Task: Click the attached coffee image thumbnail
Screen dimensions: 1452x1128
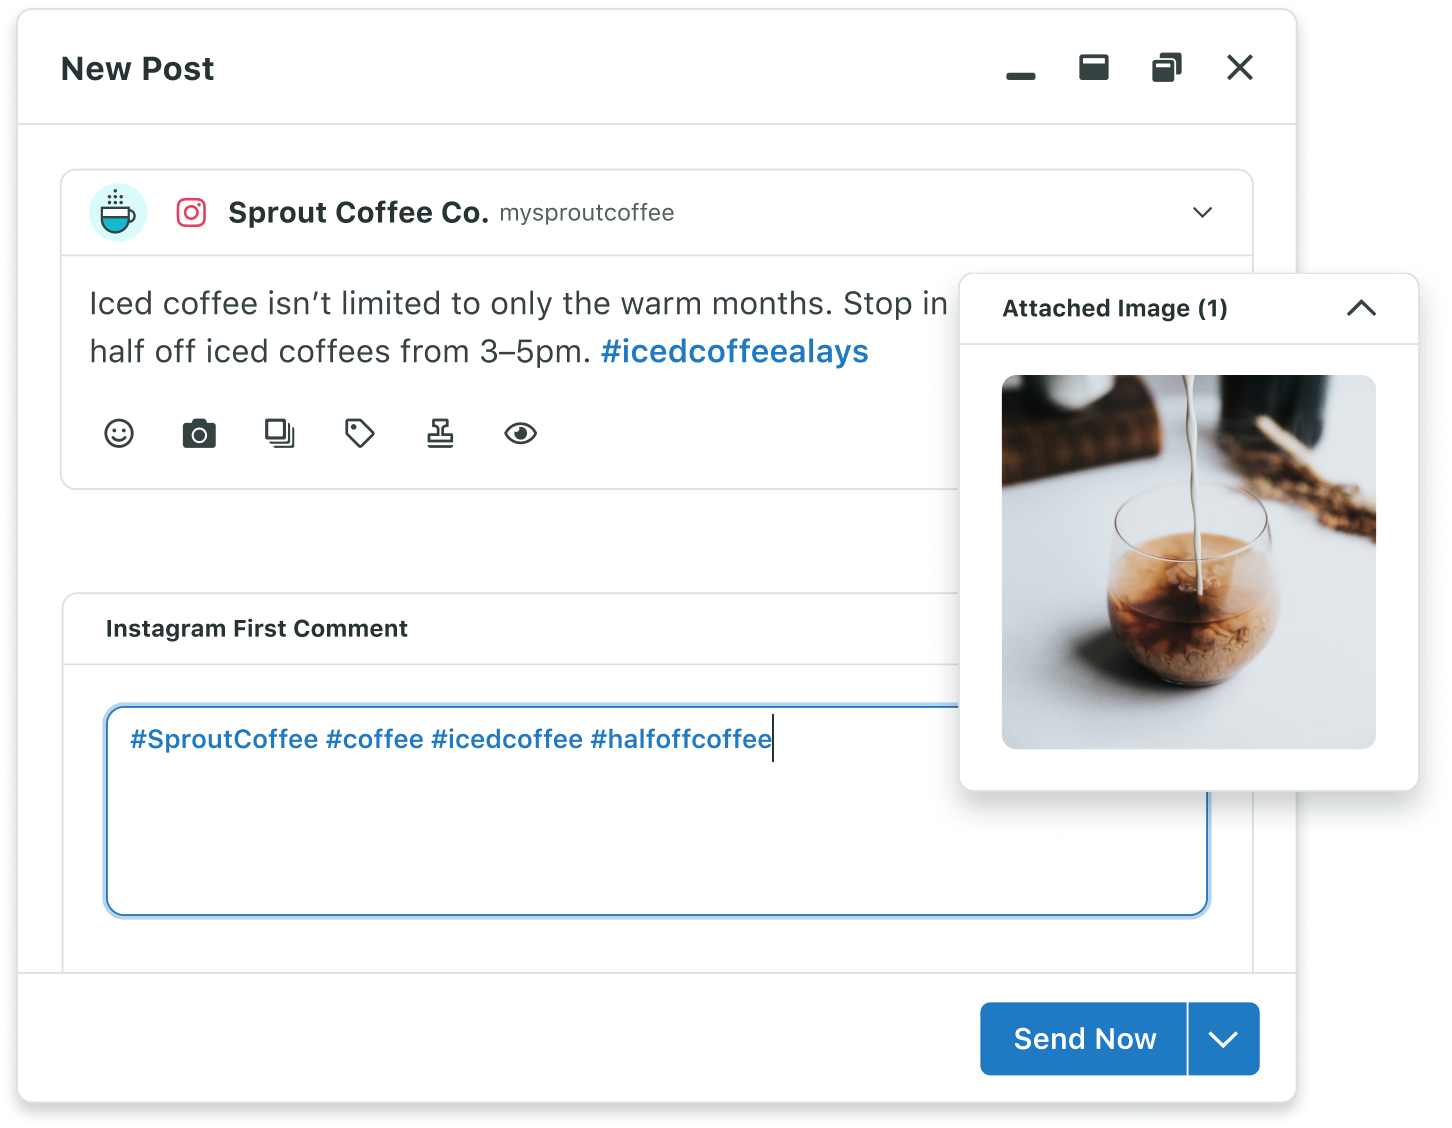Action: coord(1188,561)
